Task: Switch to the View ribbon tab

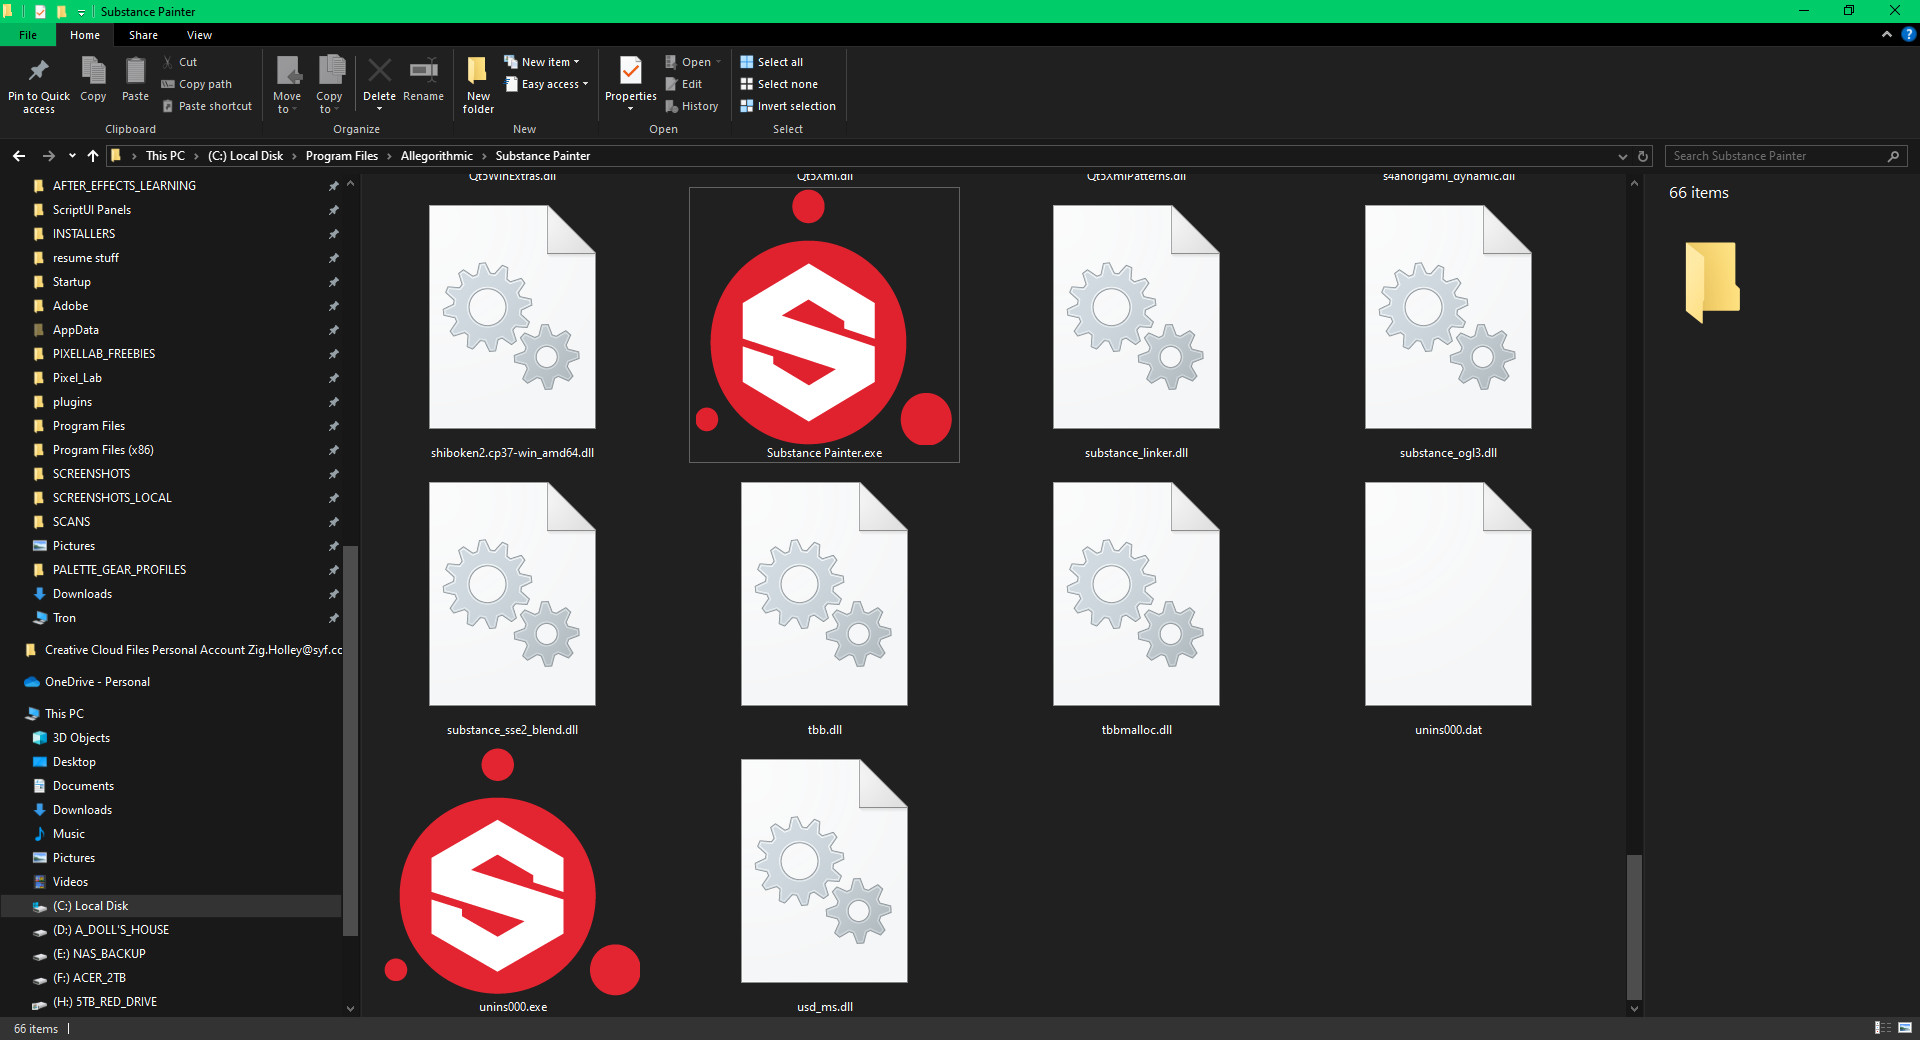Action: point(199,35)
